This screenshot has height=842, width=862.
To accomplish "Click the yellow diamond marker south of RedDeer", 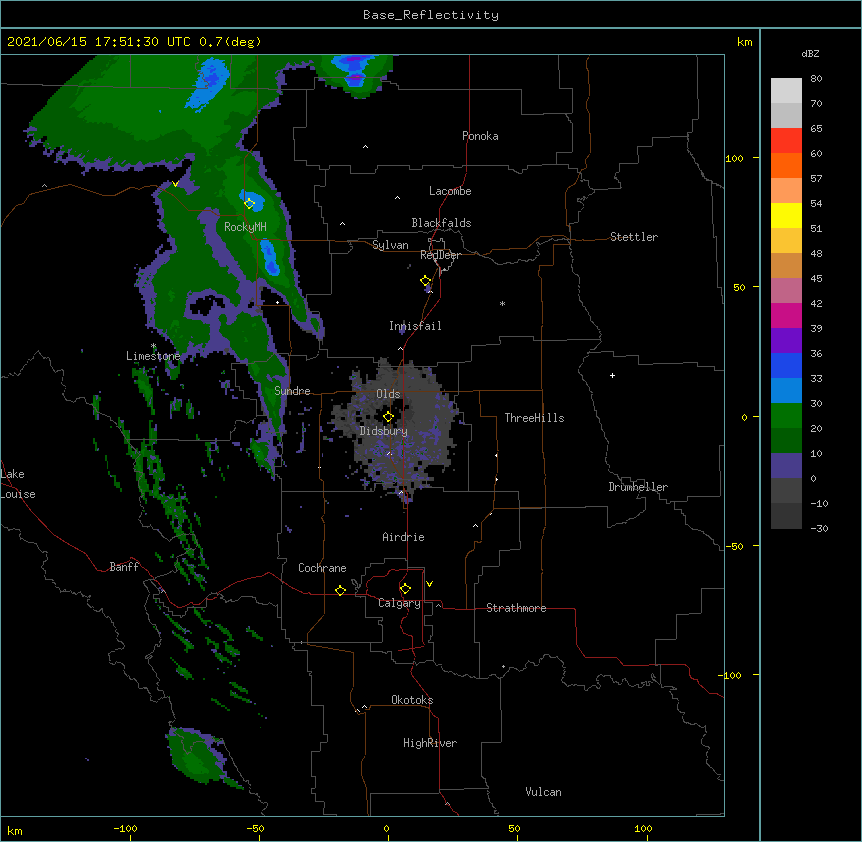I will pyautogui.click(x=426, y=281).
